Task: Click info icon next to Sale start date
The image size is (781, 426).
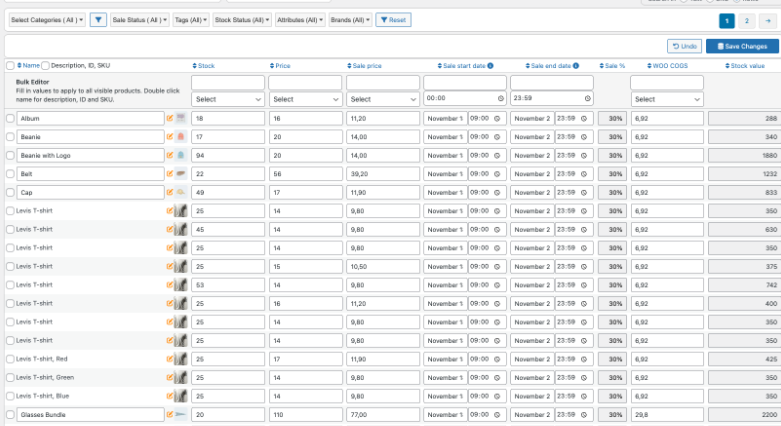Action: 490,66
